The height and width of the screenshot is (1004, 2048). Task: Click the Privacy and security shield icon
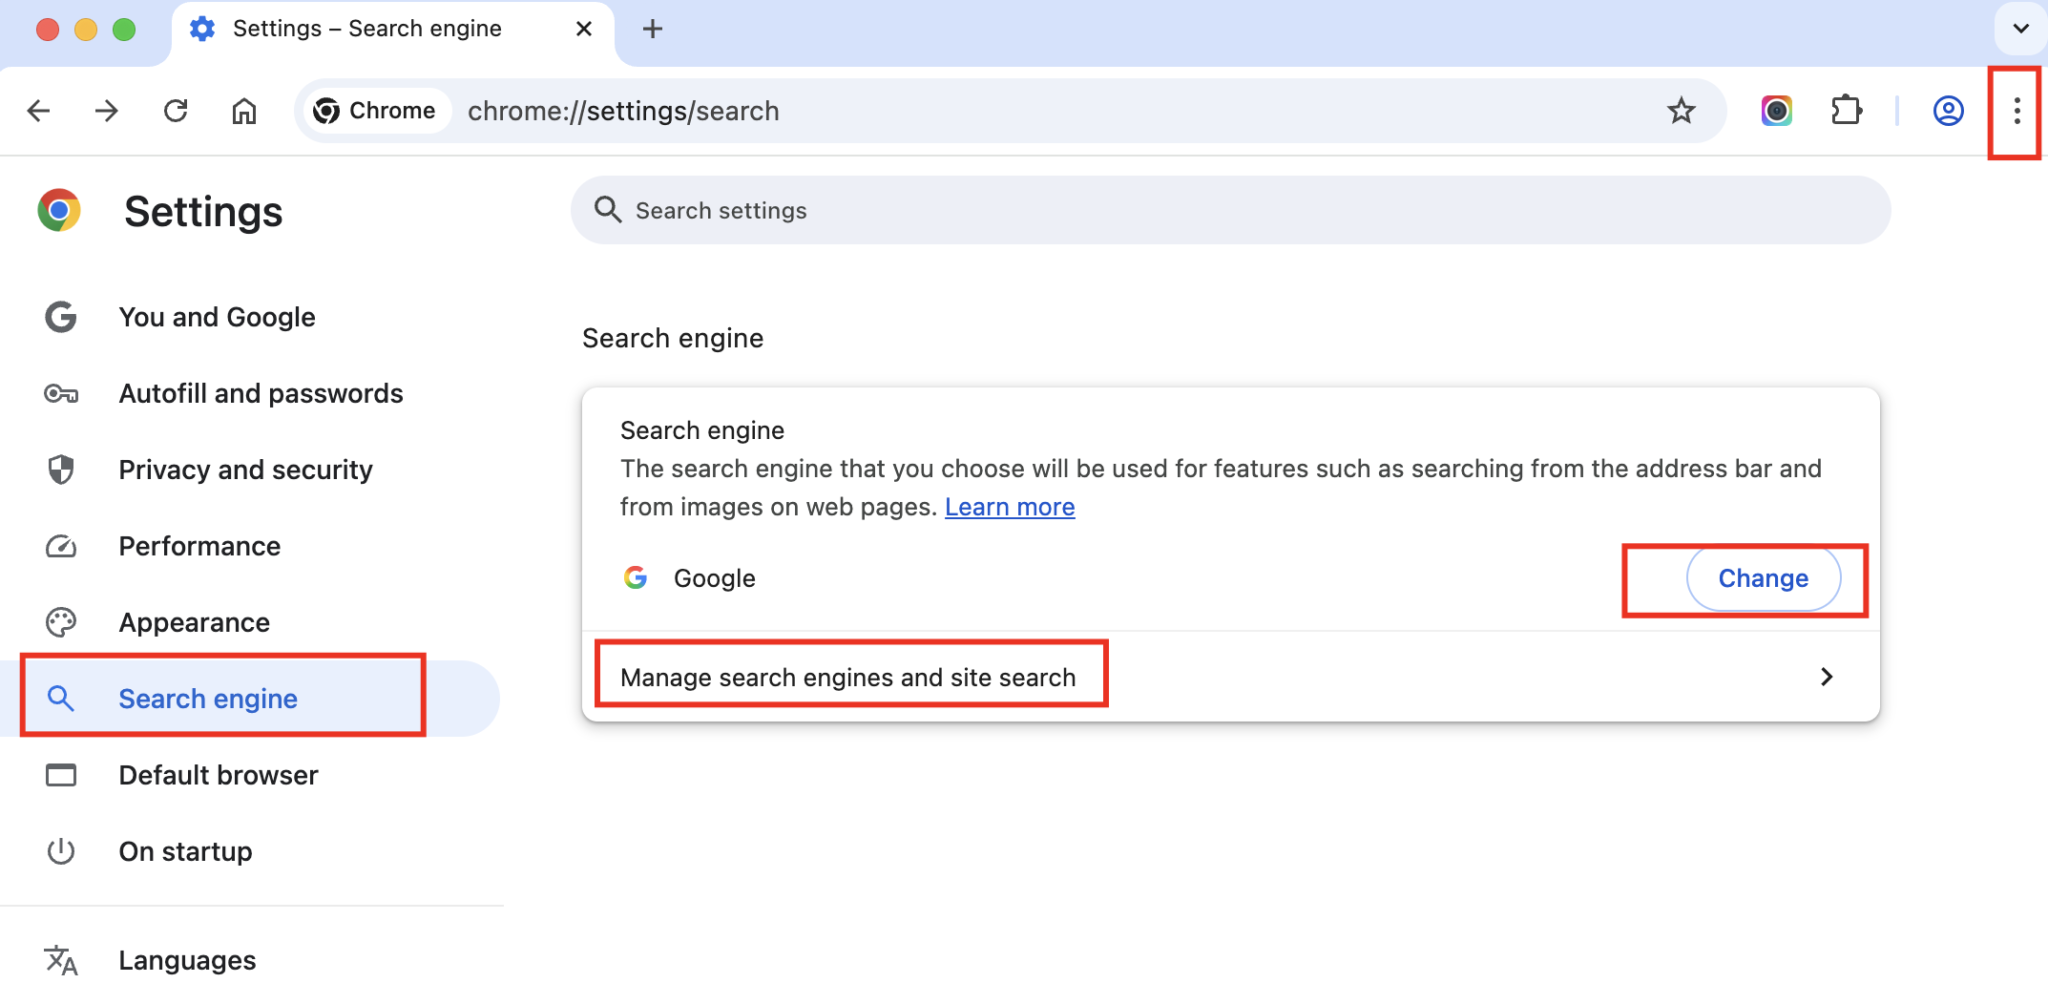tap(61, 469)
